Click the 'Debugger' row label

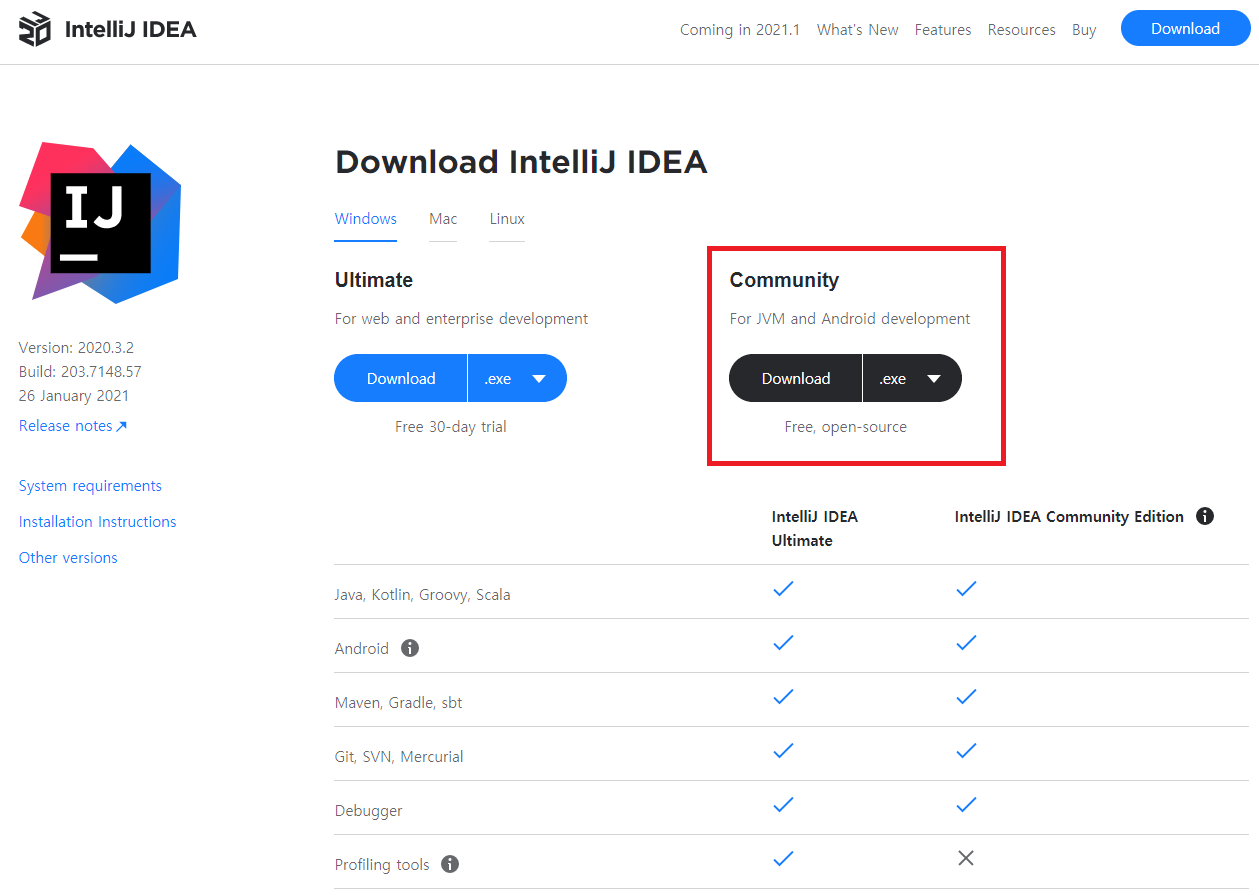(369, 811)
